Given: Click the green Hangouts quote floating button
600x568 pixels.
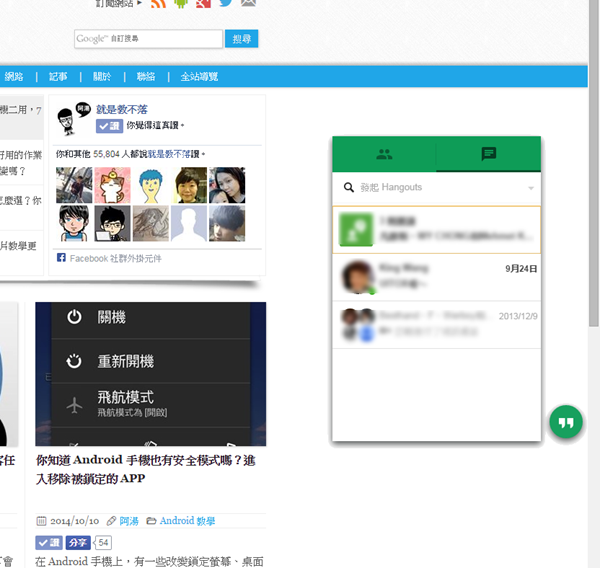Looking at the screenshot, I should pyautogui.click(x=566, y=422).
